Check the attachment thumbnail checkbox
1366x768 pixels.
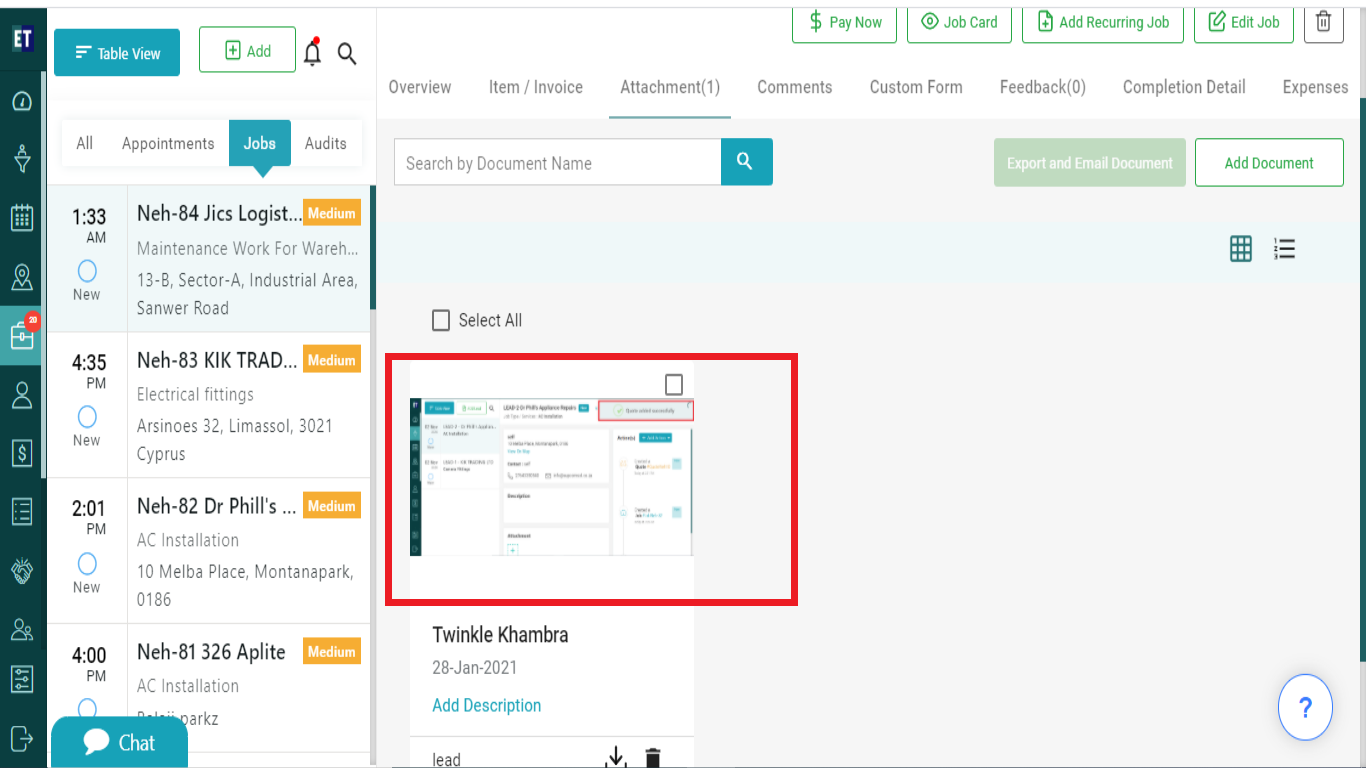coord(674,385)
